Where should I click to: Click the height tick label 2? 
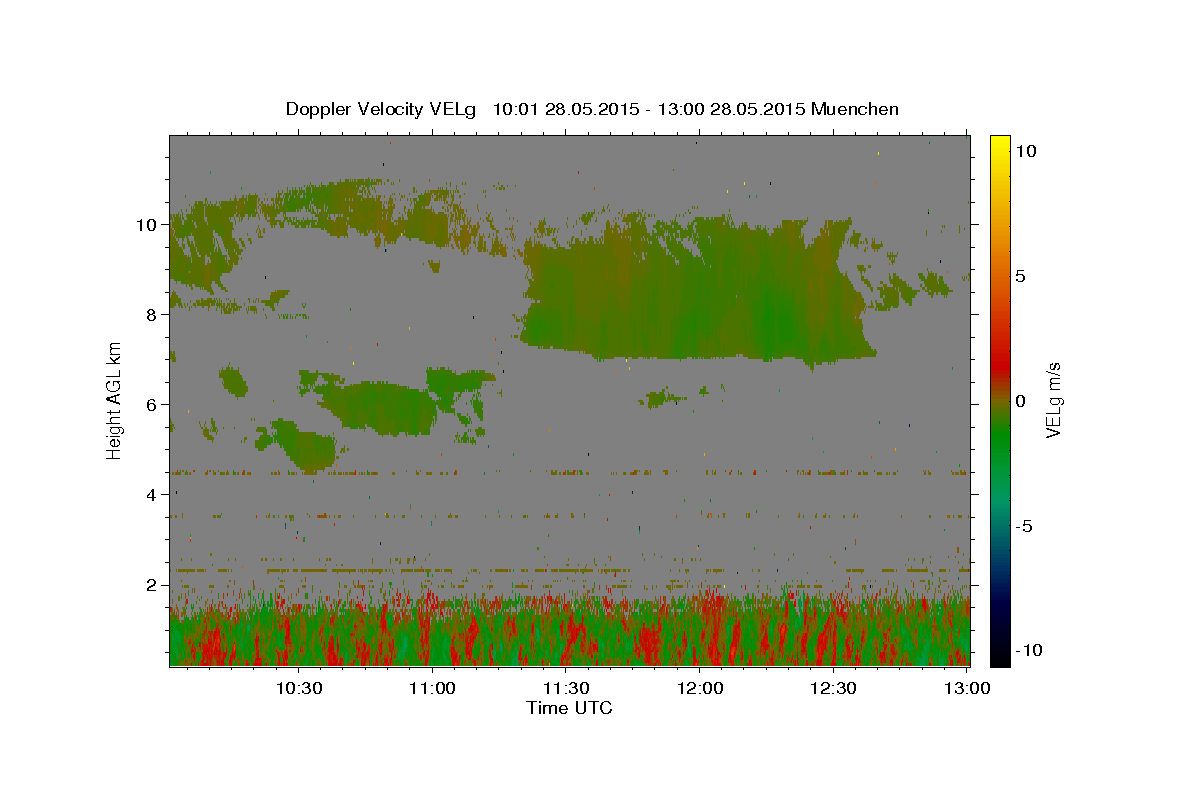tap(152, 585)
